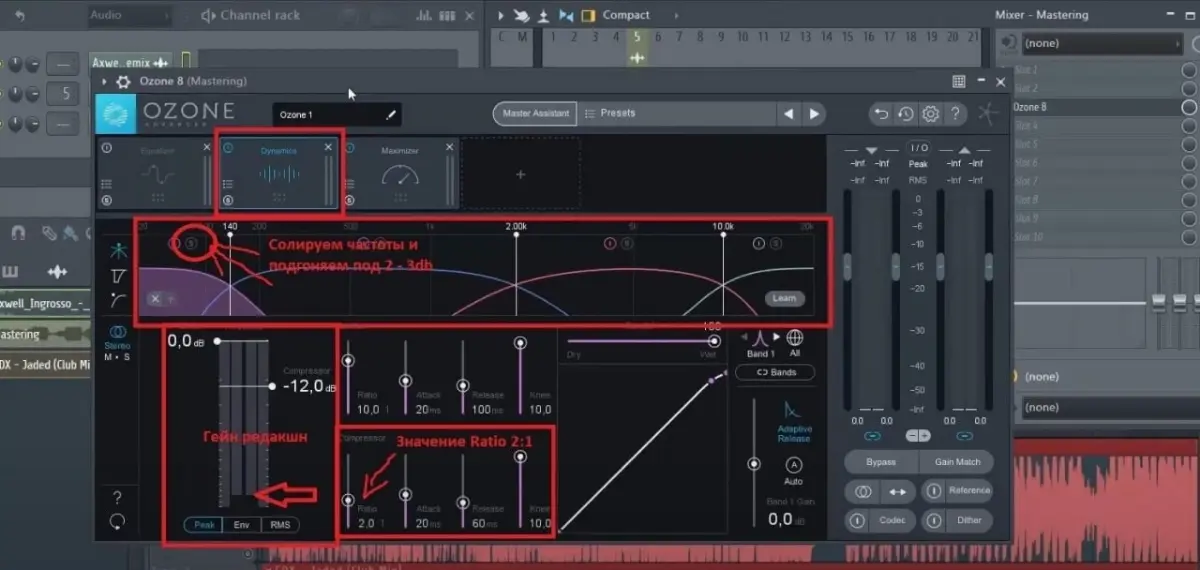Click the Band 1 selector icon
Image resolution: width=1200 pixels, height=570 pixels.
pyautogui.click(x=759, y=338)
